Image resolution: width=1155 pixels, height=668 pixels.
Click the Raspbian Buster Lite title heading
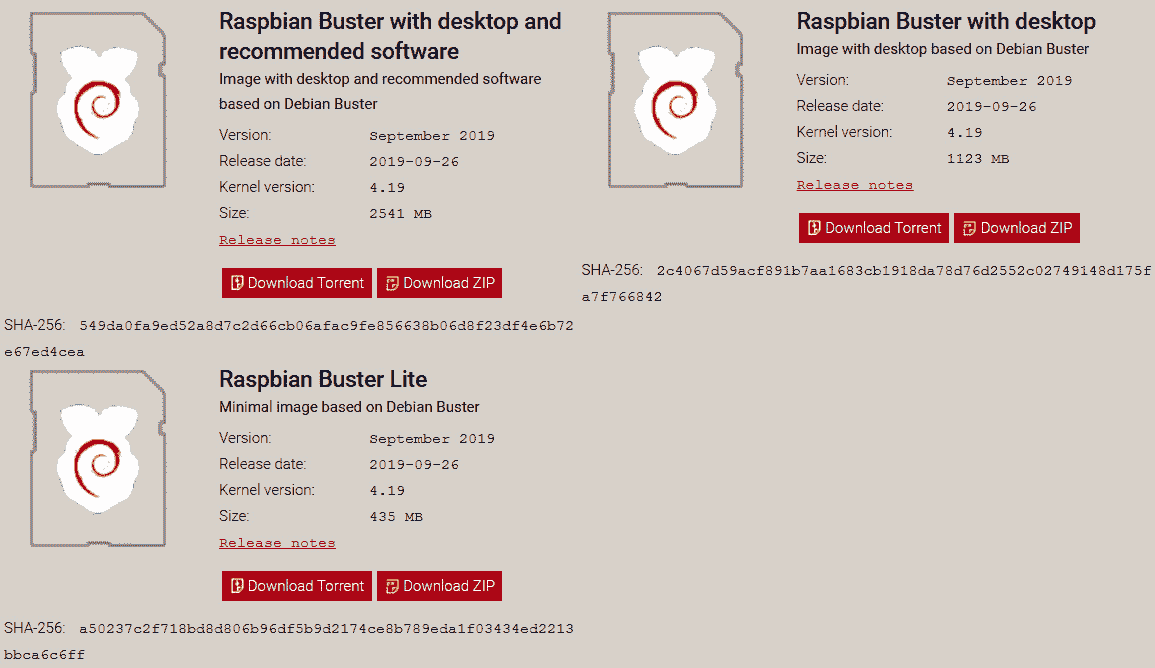(x=322, y=379)
